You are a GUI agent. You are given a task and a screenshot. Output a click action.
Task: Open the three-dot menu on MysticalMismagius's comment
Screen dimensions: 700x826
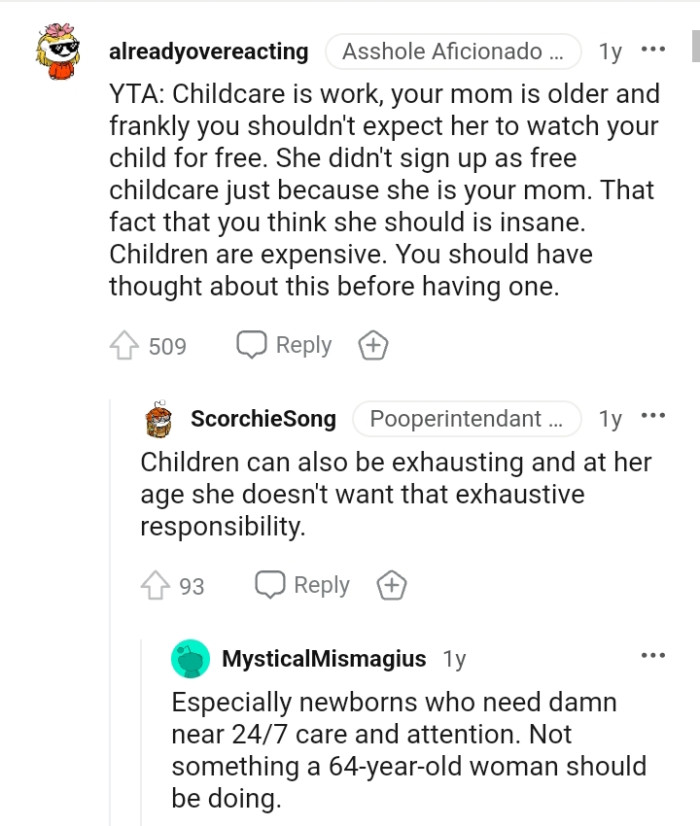click(654, 655)
